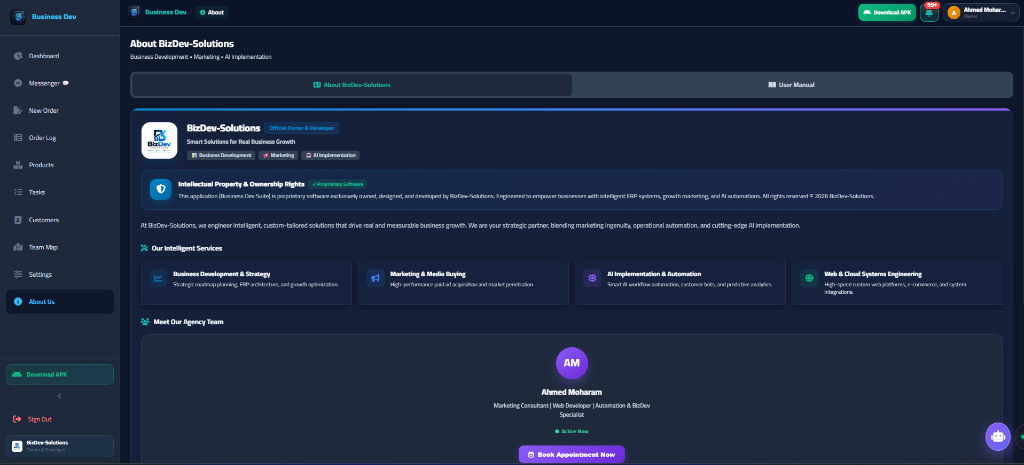This screenshot has height=465, width=1024.
Task: Click the Business Development & Strategy chart icon
Action: (x=158, y=278)
